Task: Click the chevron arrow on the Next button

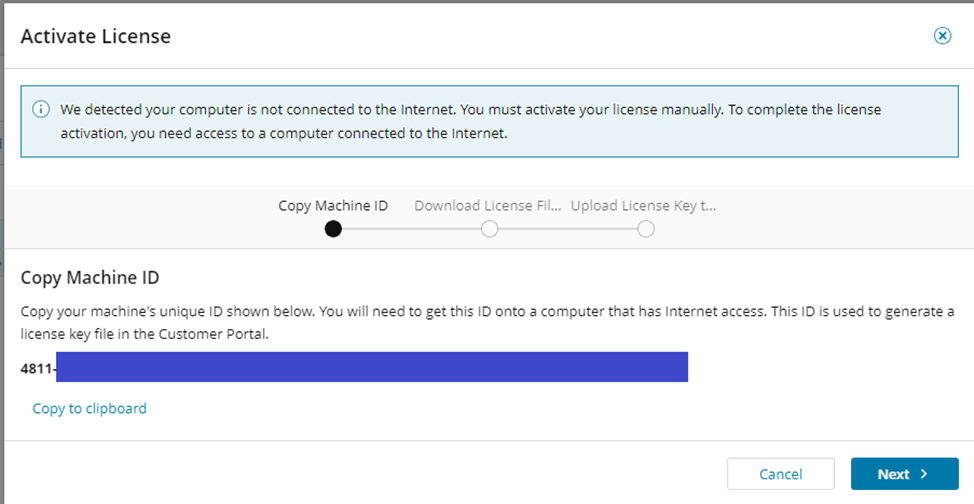Action: click(x=923, y=474)
